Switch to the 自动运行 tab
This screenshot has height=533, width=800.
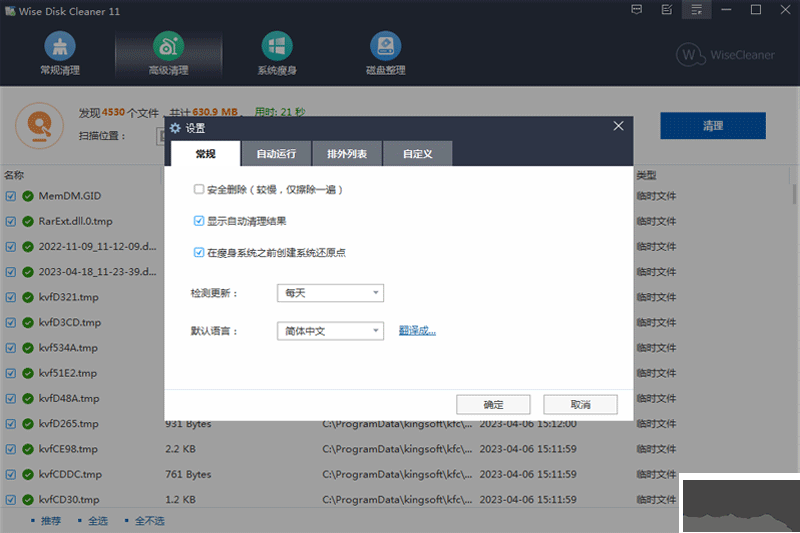276,154
